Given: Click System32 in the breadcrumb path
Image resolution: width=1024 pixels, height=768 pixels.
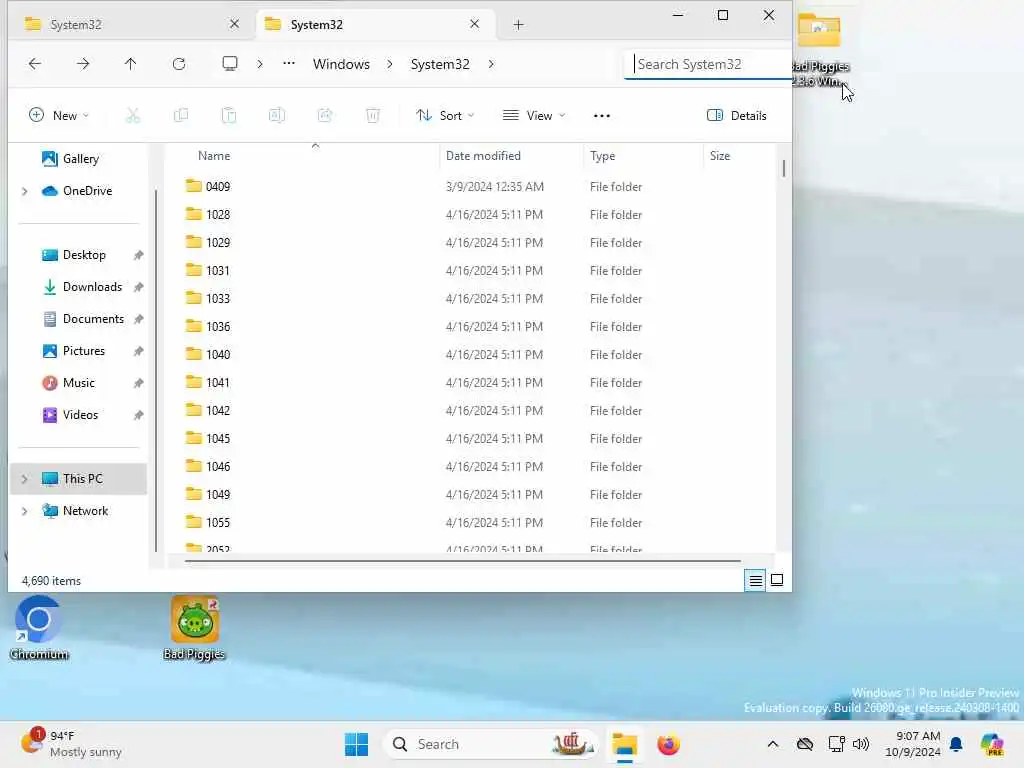Looking at the screenshot, I should pos(440,64).
